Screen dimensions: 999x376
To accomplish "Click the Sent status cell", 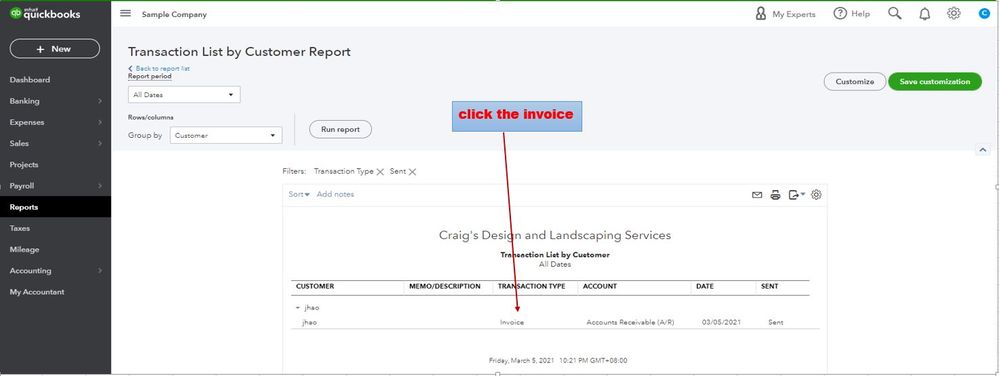I will point(775,322).
